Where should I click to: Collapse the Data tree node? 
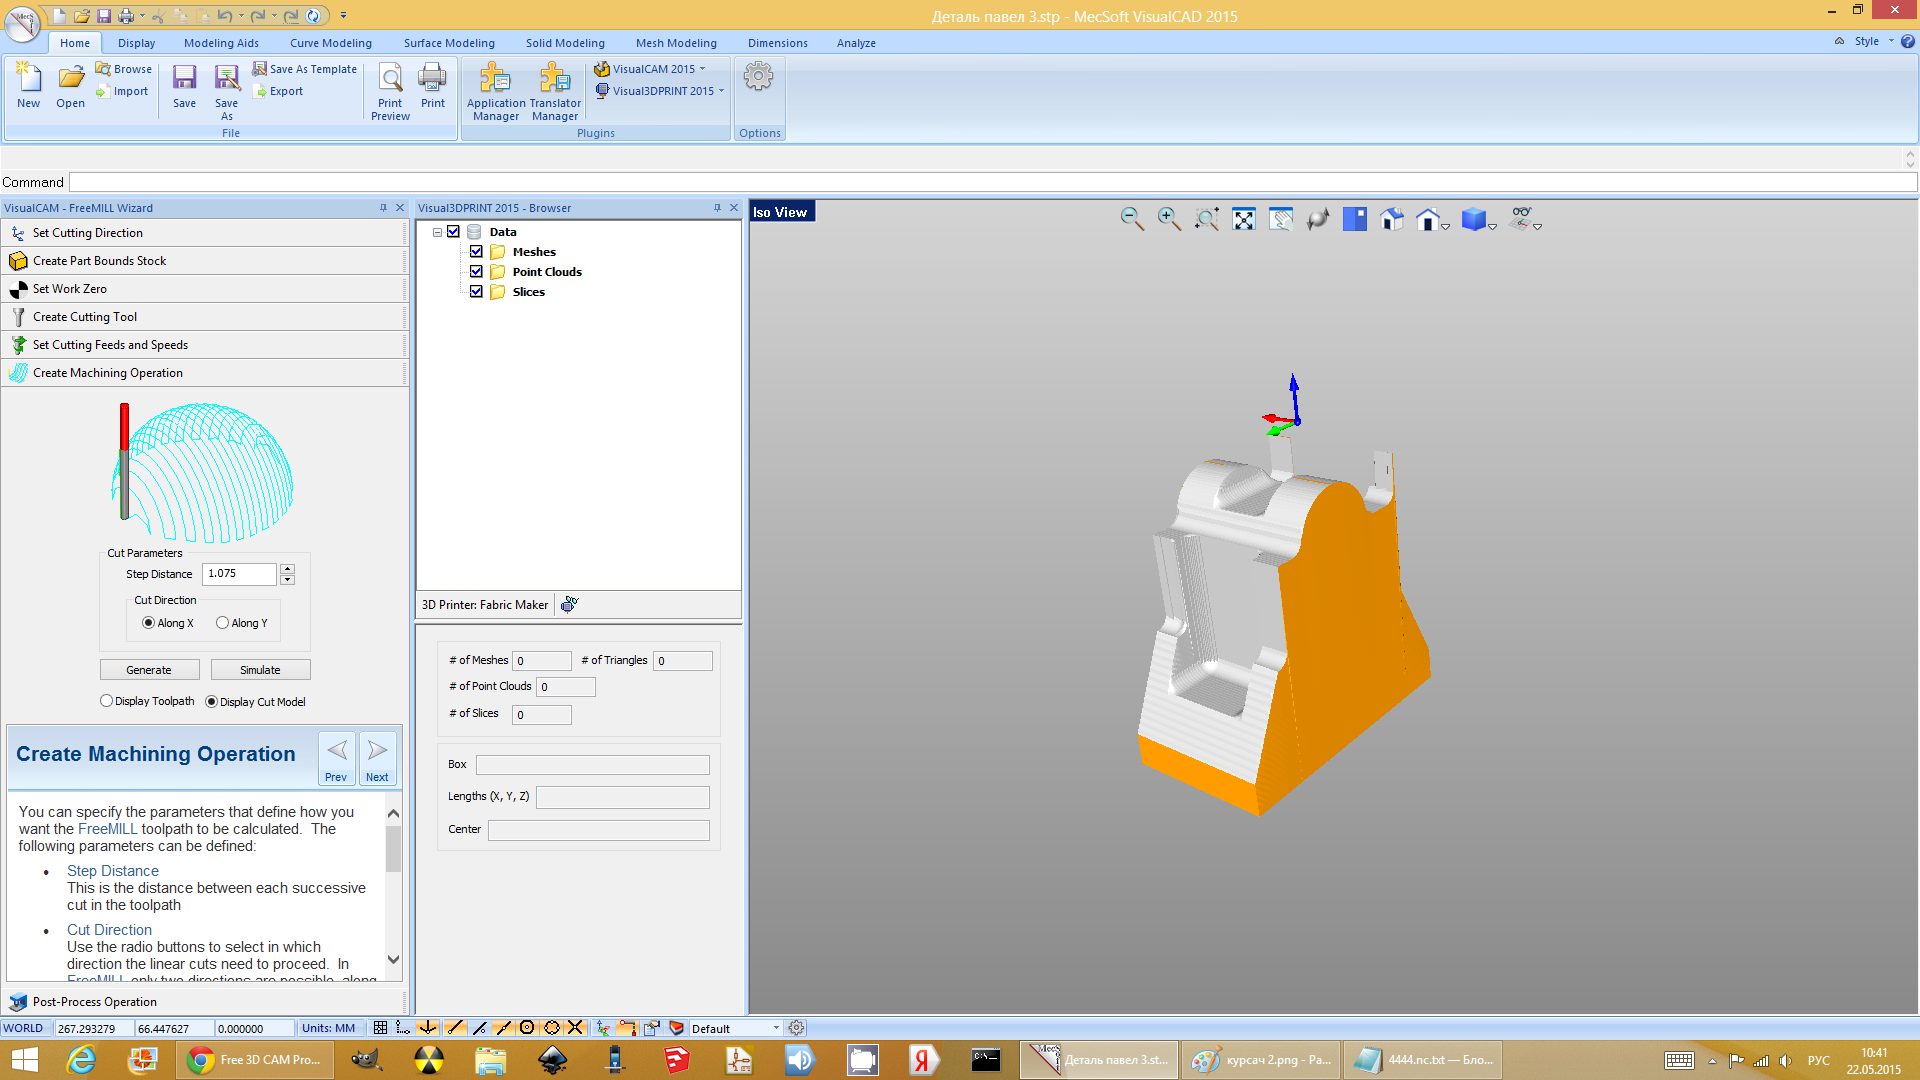click(x=437, y=232)
